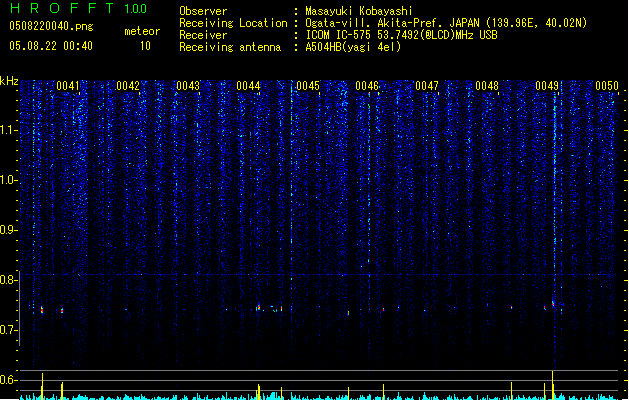Click the date stamp 05.08.22 00:40
This screenshot has width=629, height=400.
coord(51,46)
